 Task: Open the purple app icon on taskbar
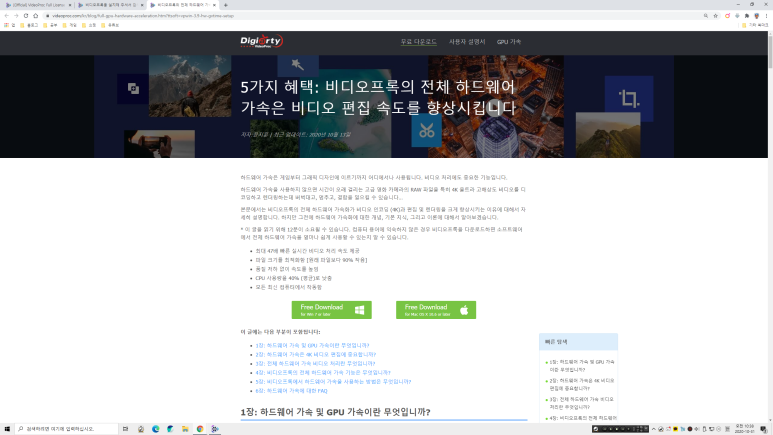tap(215, 429)
